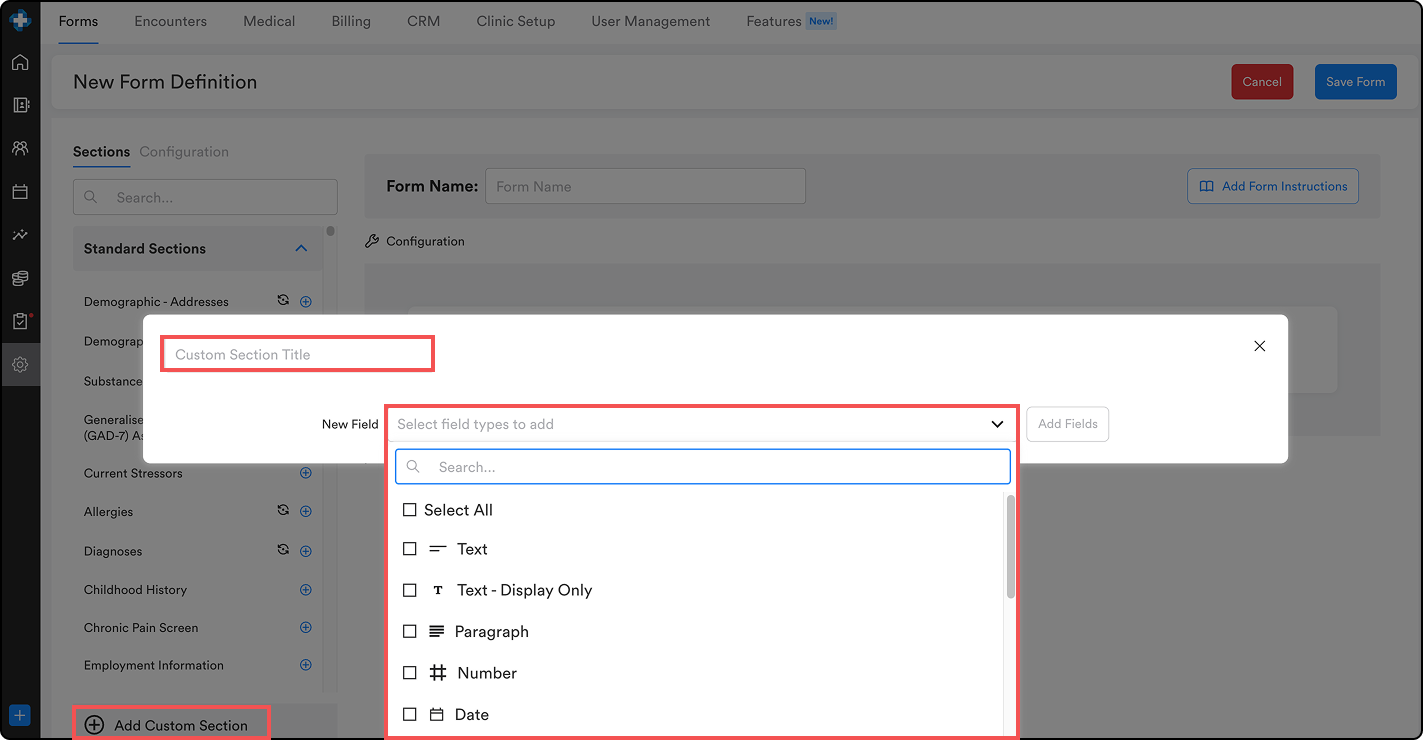This screenshot has width=1423, height=740.
Task: Tick the Paragraph field type checkbox
Action: click(x=410, y=632)
